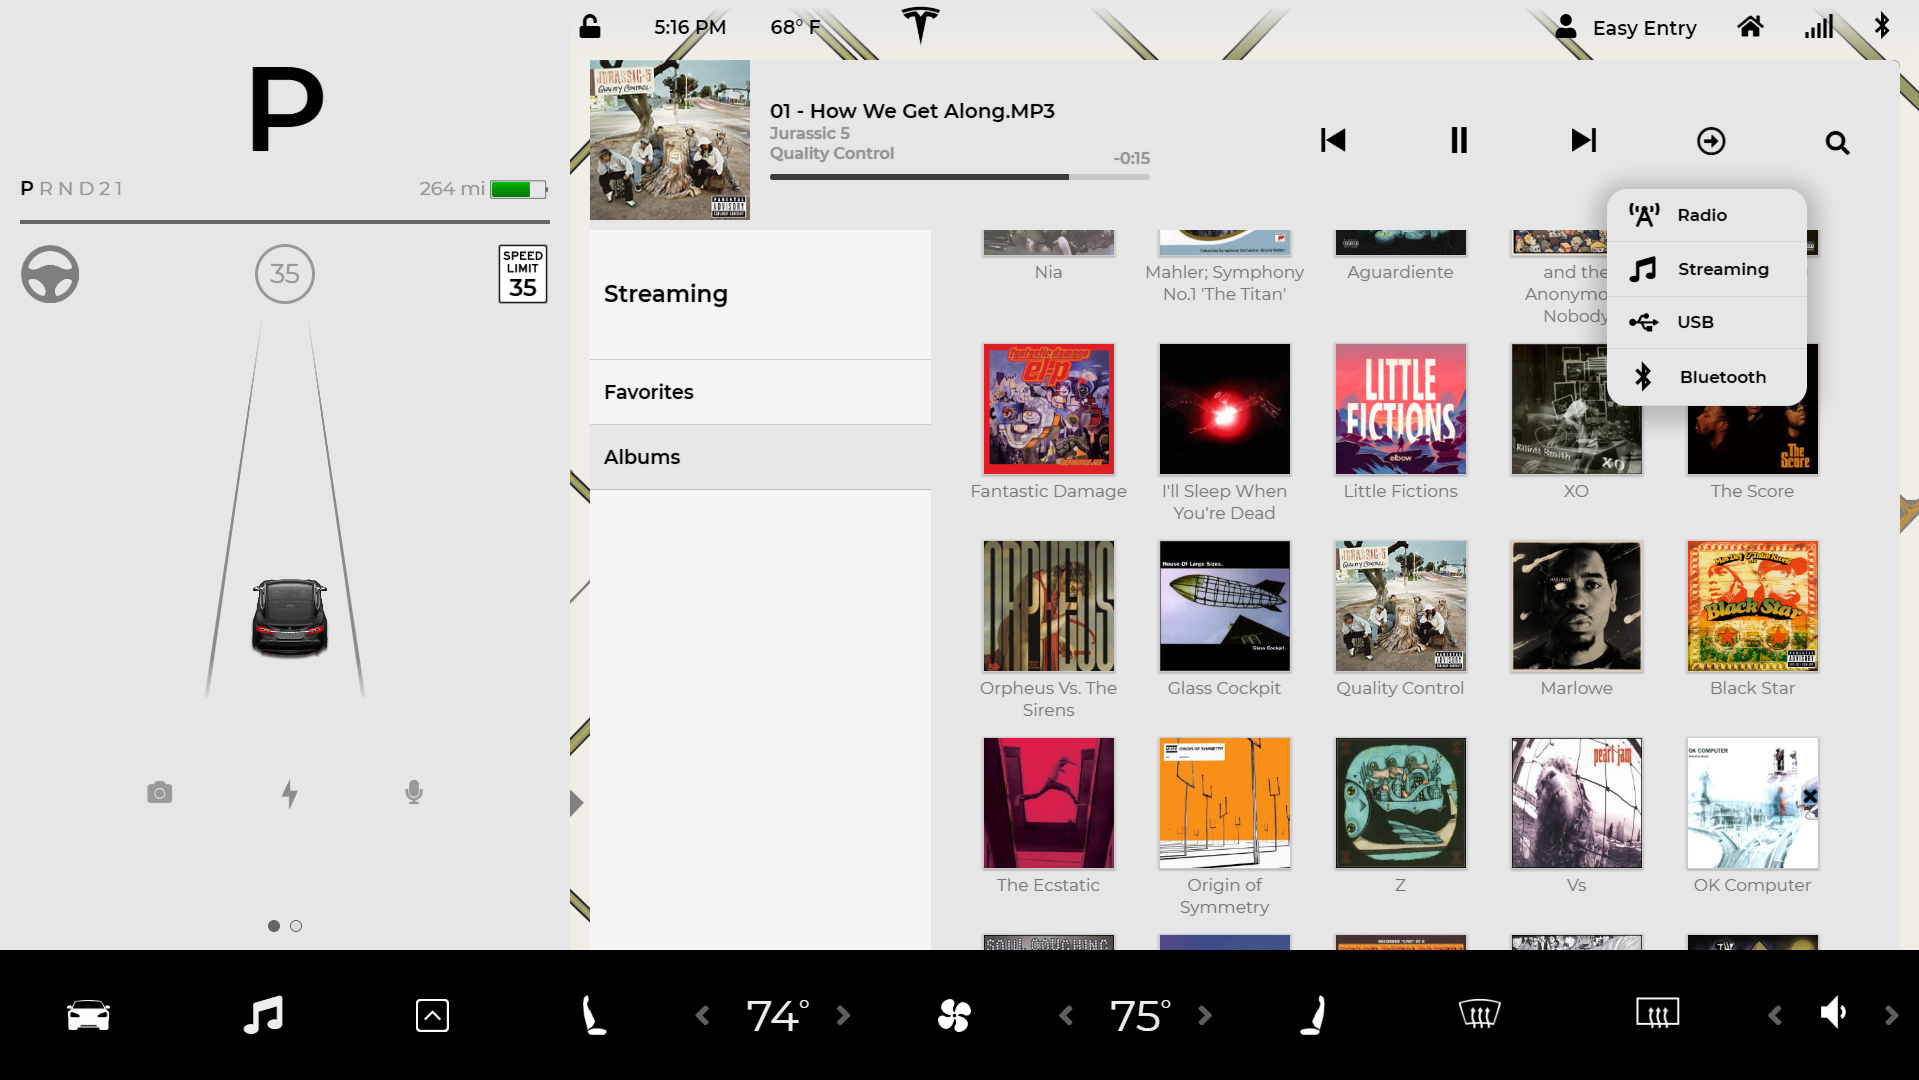Toggle the rear window defroster
The image size is (1919, 1080).
point(1657,1015)
